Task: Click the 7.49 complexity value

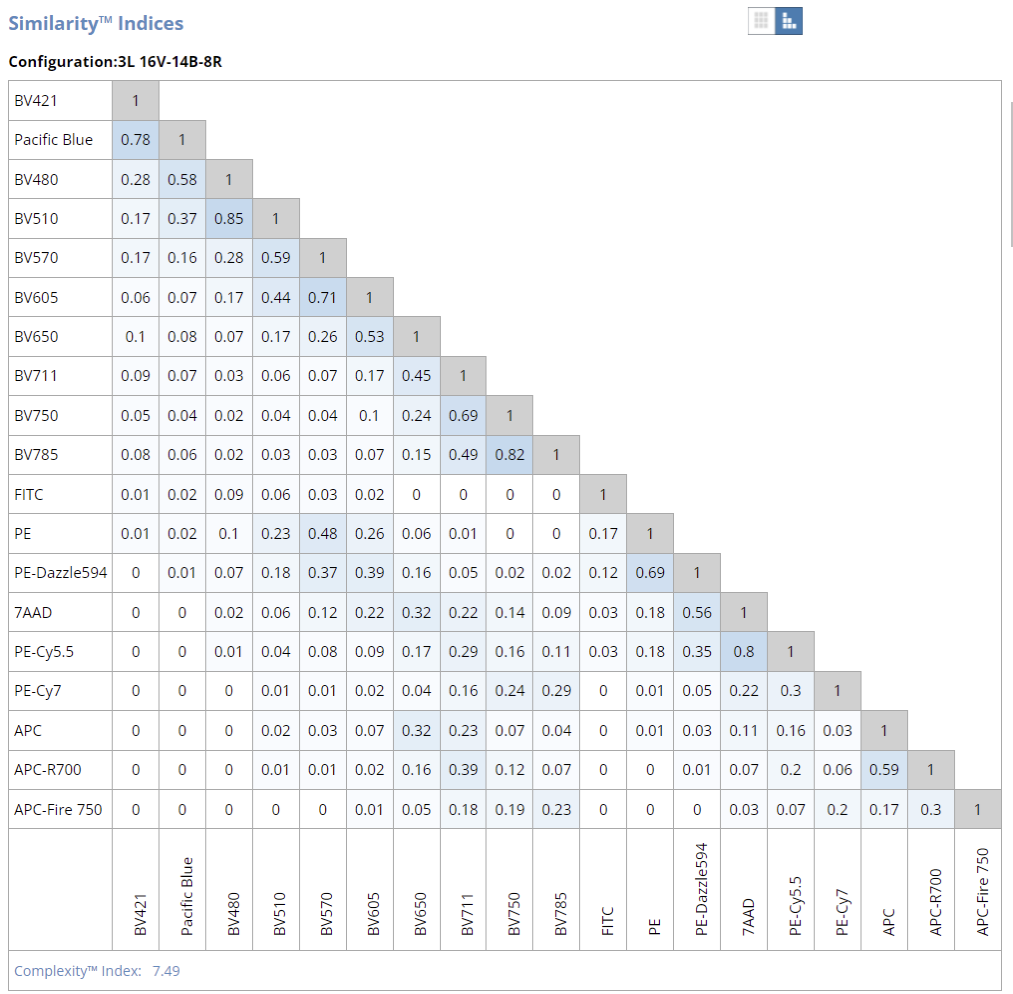Action: coord(166,970)
